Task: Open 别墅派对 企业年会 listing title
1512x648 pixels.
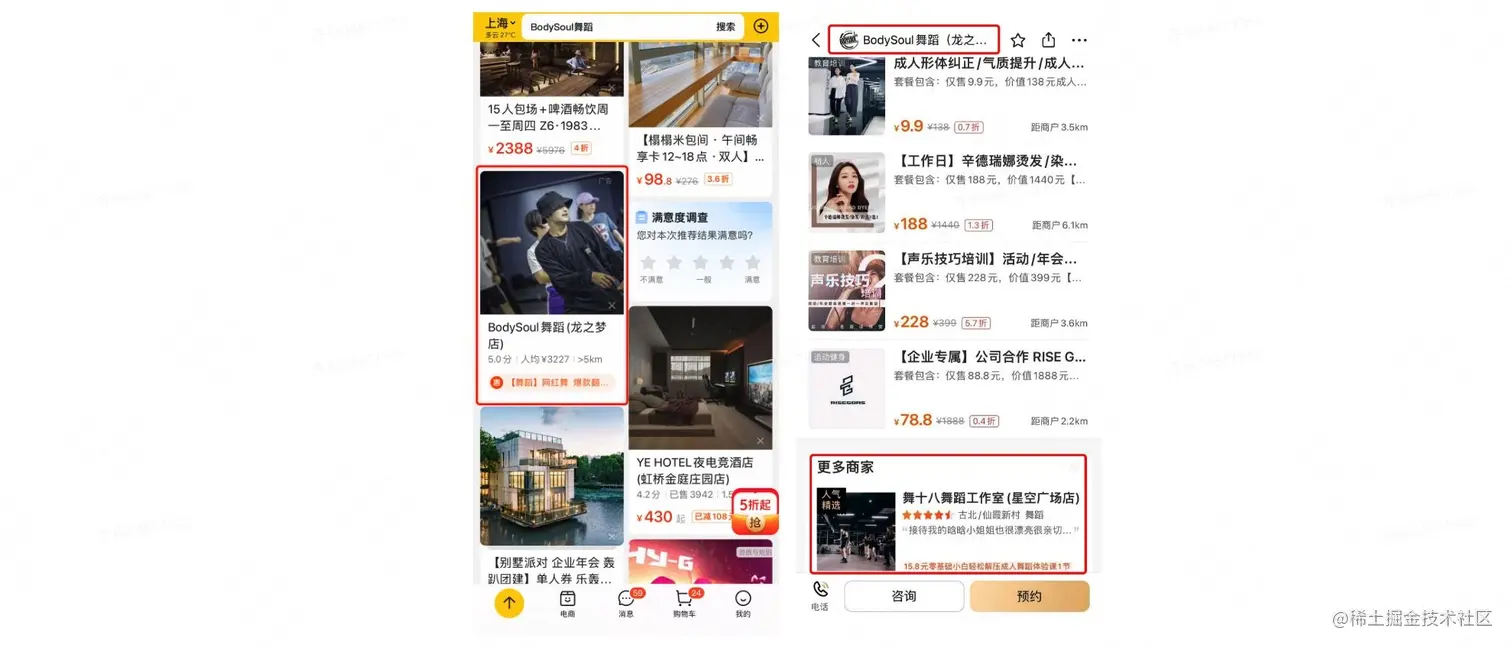Action: [551, 570]
